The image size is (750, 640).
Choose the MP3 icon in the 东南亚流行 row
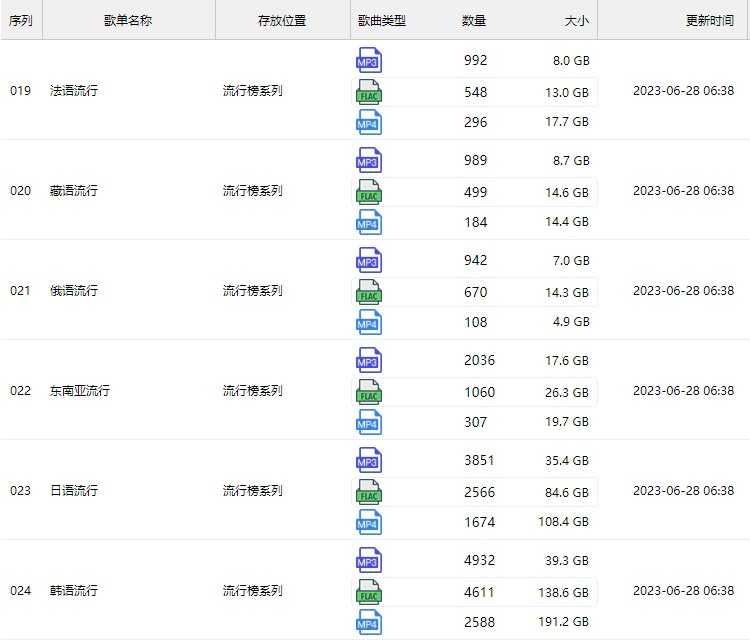(369, 360)
